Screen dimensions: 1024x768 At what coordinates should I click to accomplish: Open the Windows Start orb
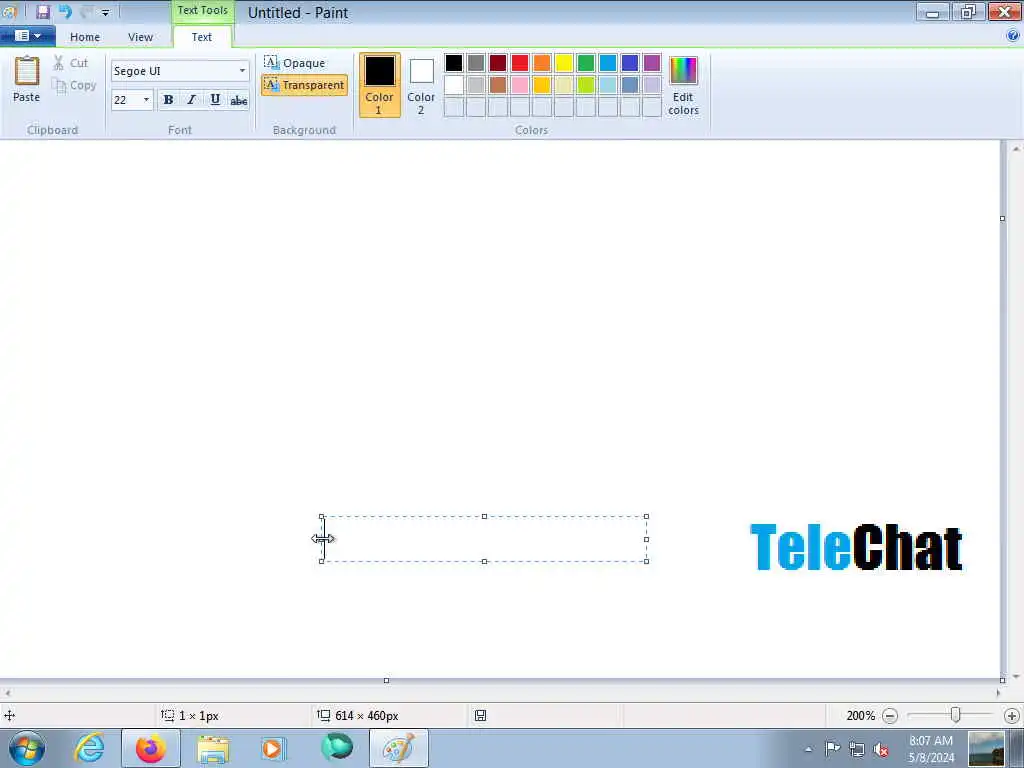[27, 748]
